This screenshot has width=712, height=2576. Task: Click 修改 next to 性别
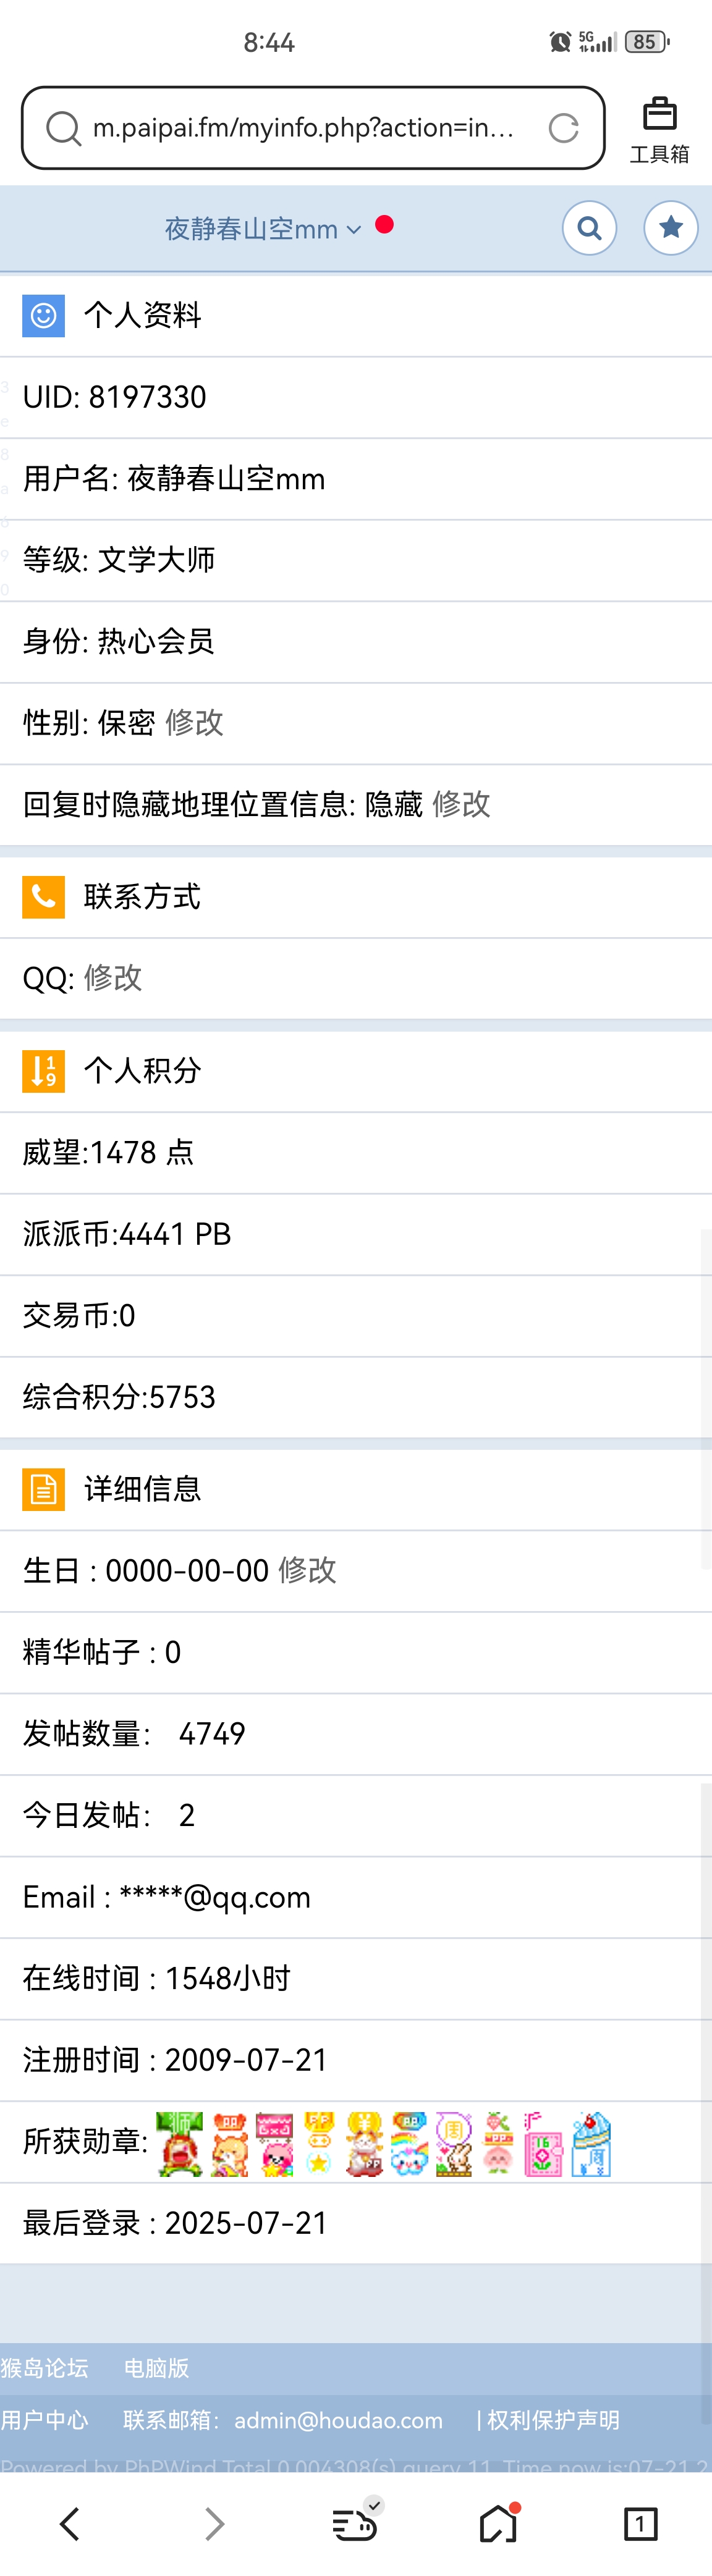coord(194,723)
